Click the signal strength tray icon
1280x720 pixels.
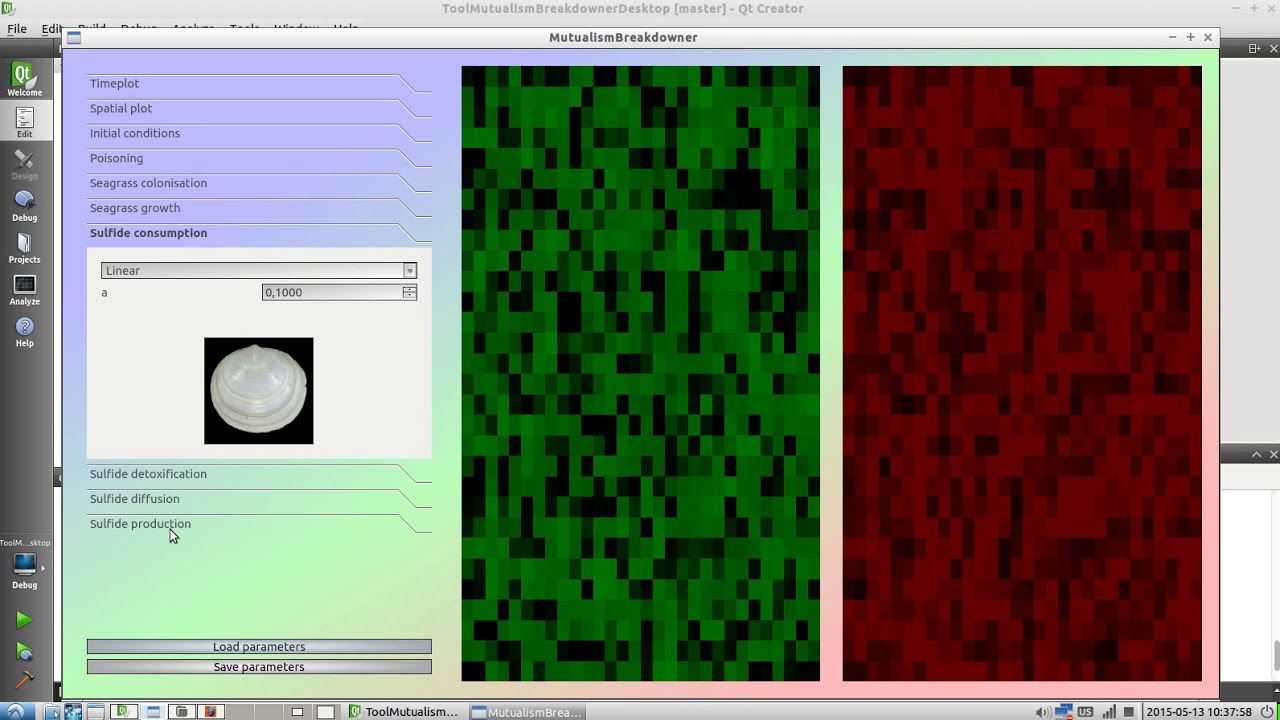click(x=1109, y=712)
